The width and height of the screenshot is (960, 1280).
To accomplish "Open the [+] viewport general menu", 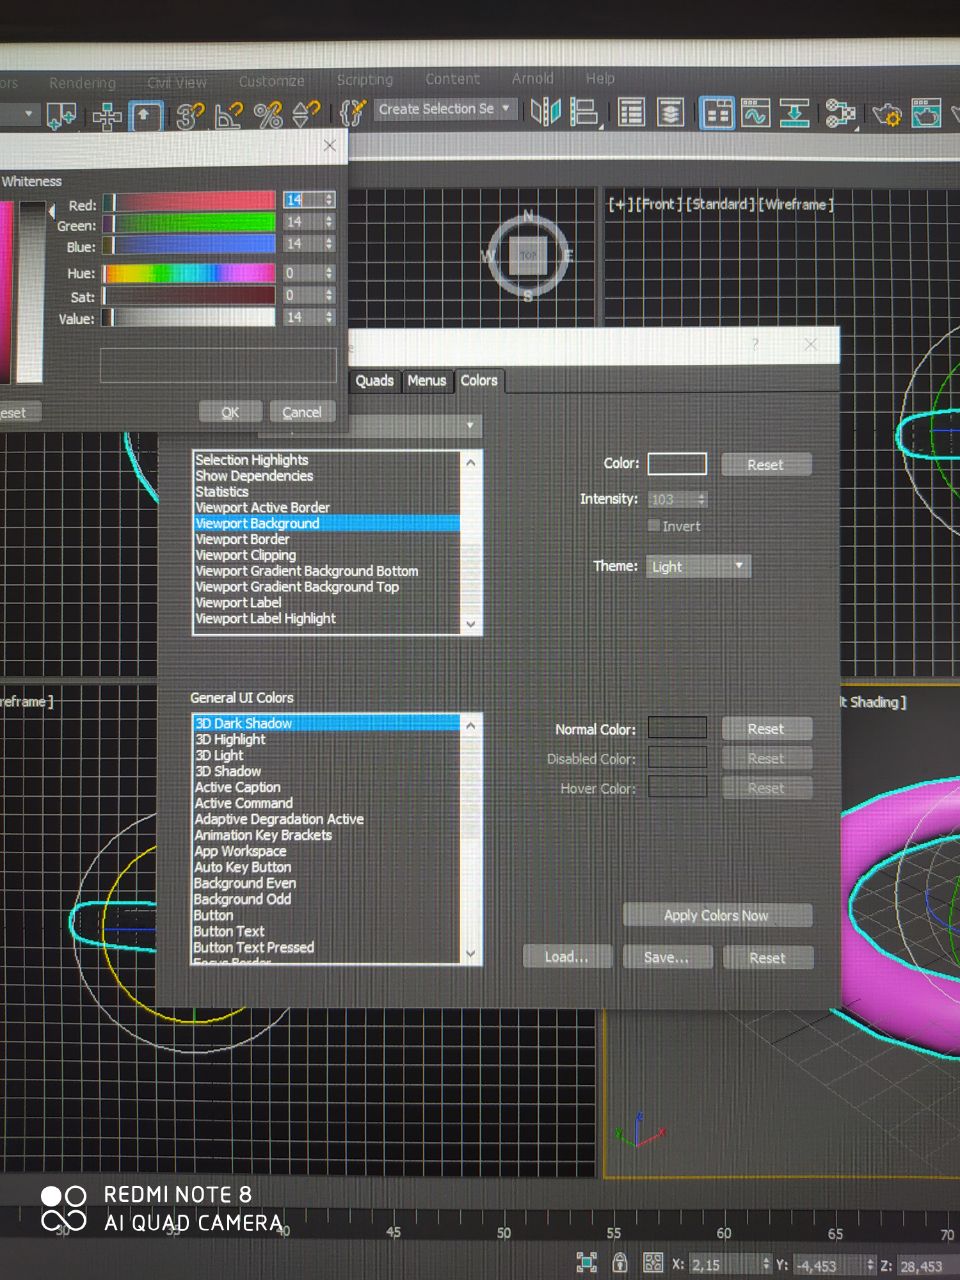I will point(621,204).
